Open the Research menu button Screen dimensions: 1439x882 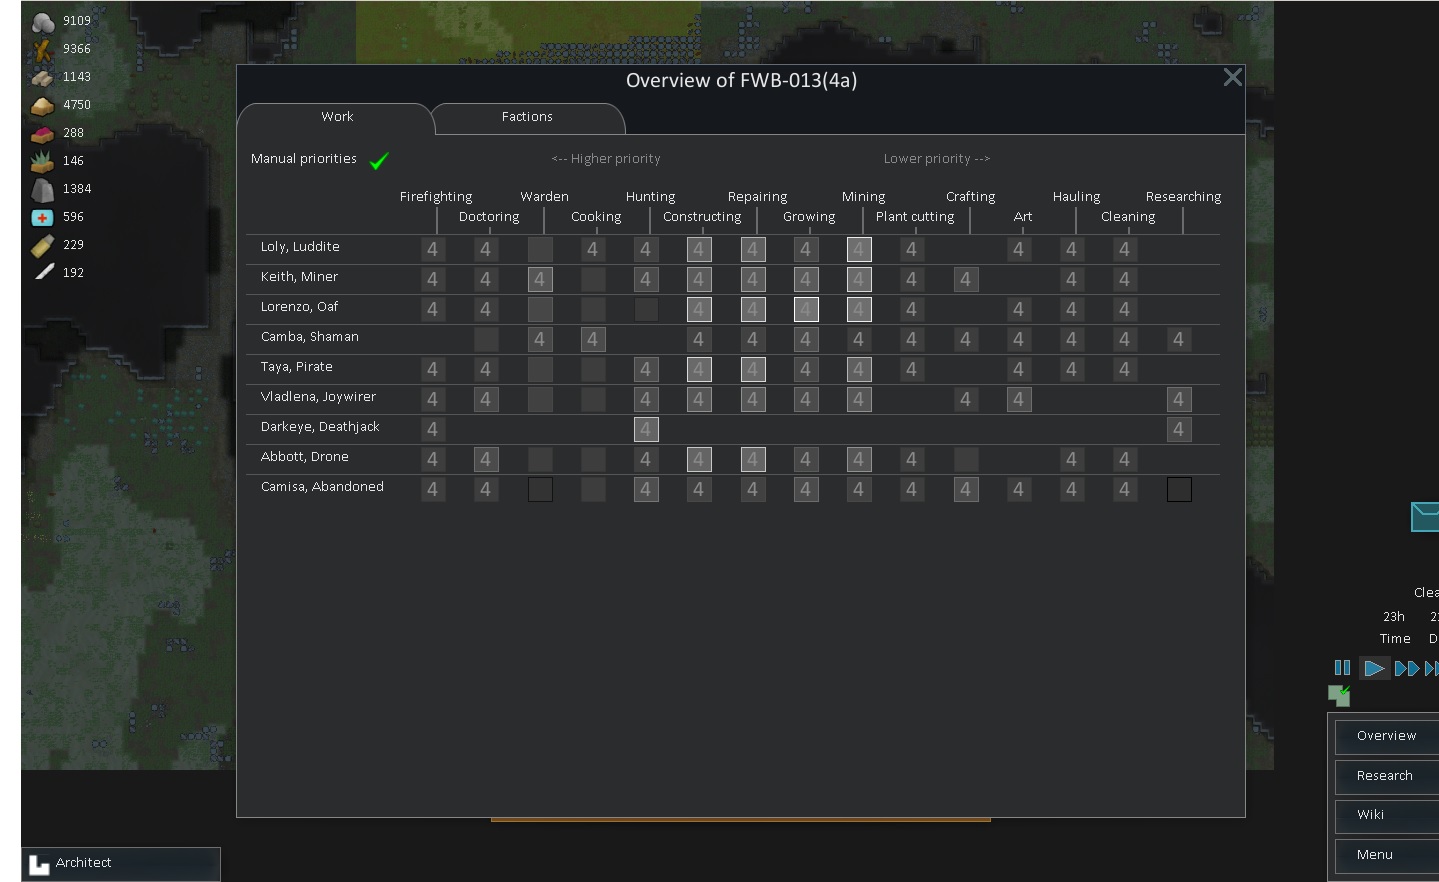click(x=1385, y=776)
